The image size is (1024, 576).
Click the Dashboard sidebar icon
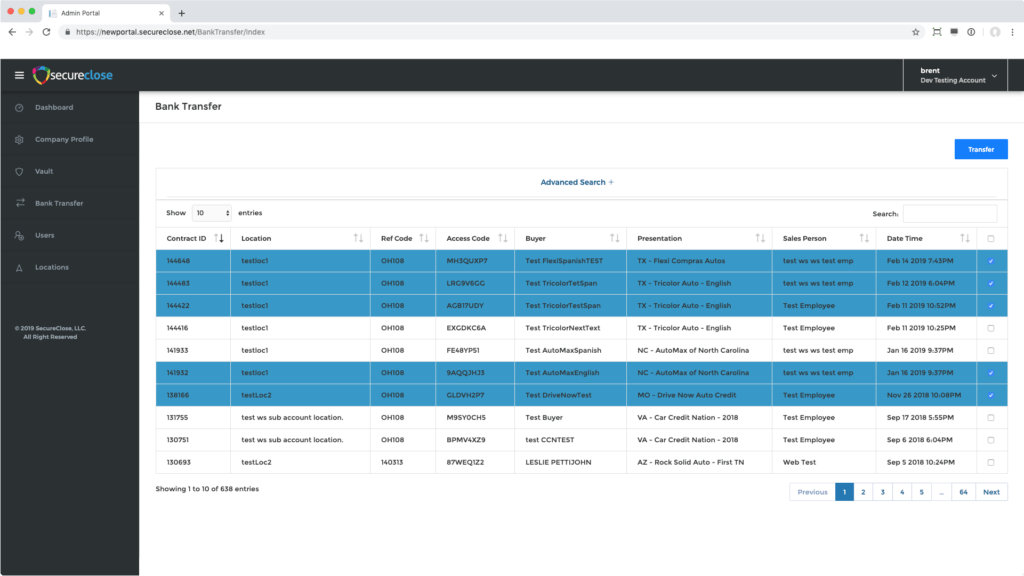(x=19, y=107)
